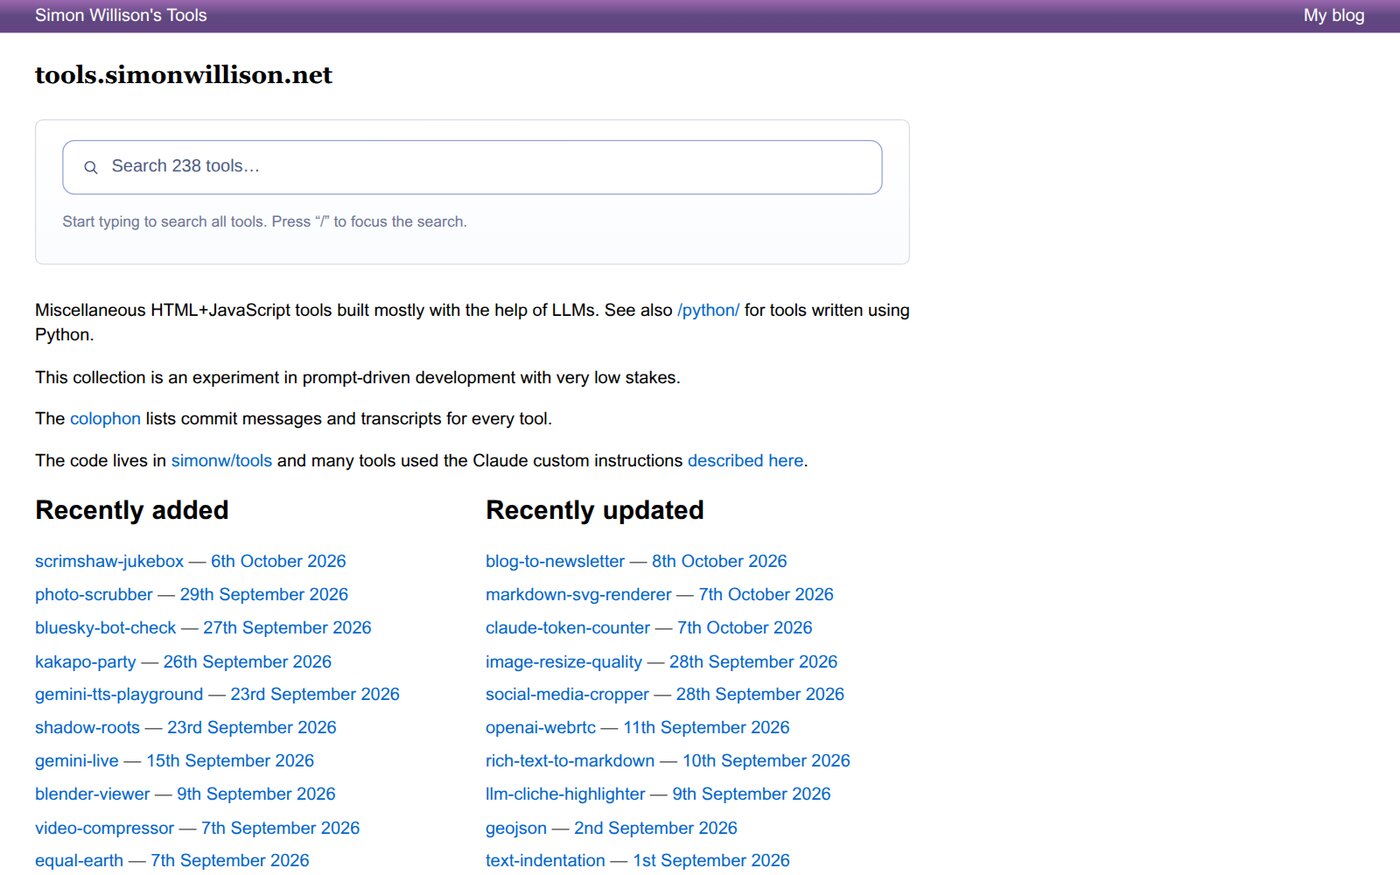
Task: Open the /python/ tools link
Action: point(708,310)
